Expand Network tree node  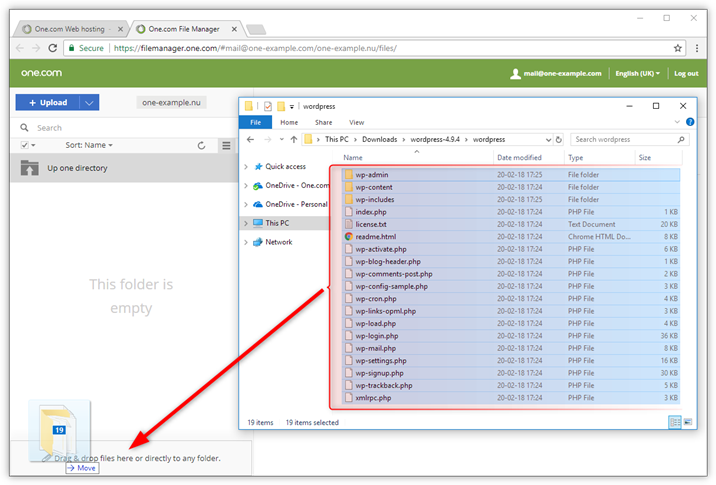[246, 242]
